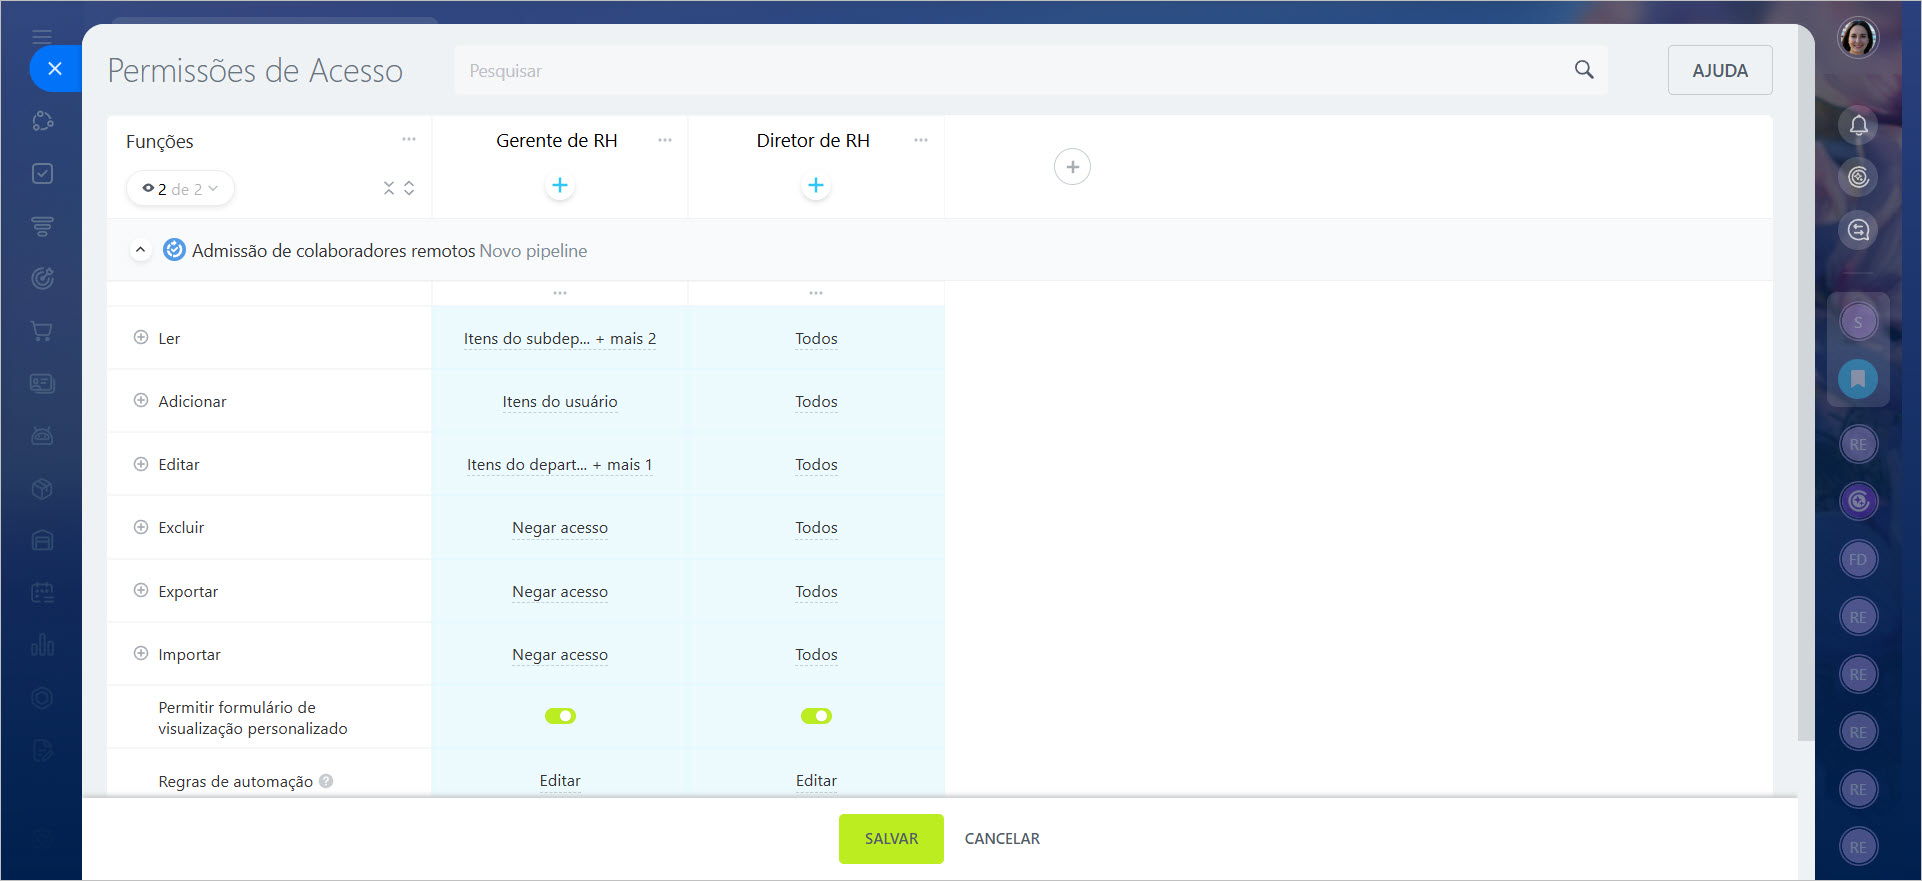Change Excluir 'Todos' for Diretor de RH
The height and width of the screenshot is (881, 1922).
click(x=816, y=528)
